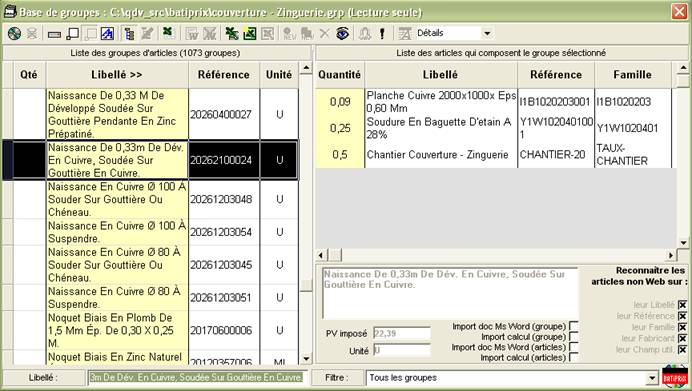Click the Libellé search field at the bottom

click(x=196, y=378)
